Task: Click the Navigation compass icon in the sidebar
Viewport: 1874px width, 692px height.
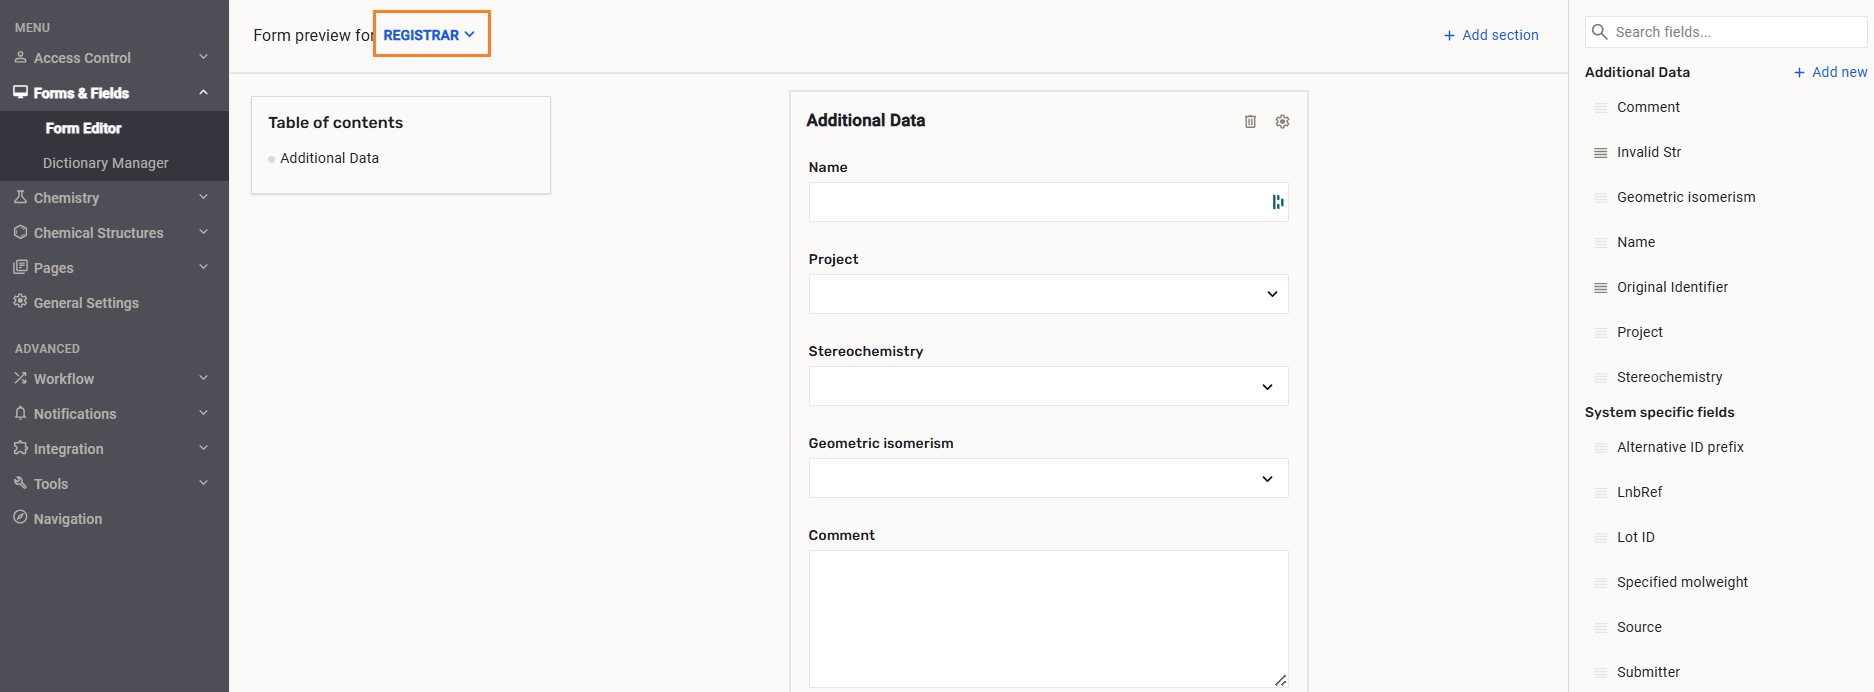Action: pos(20,518)
